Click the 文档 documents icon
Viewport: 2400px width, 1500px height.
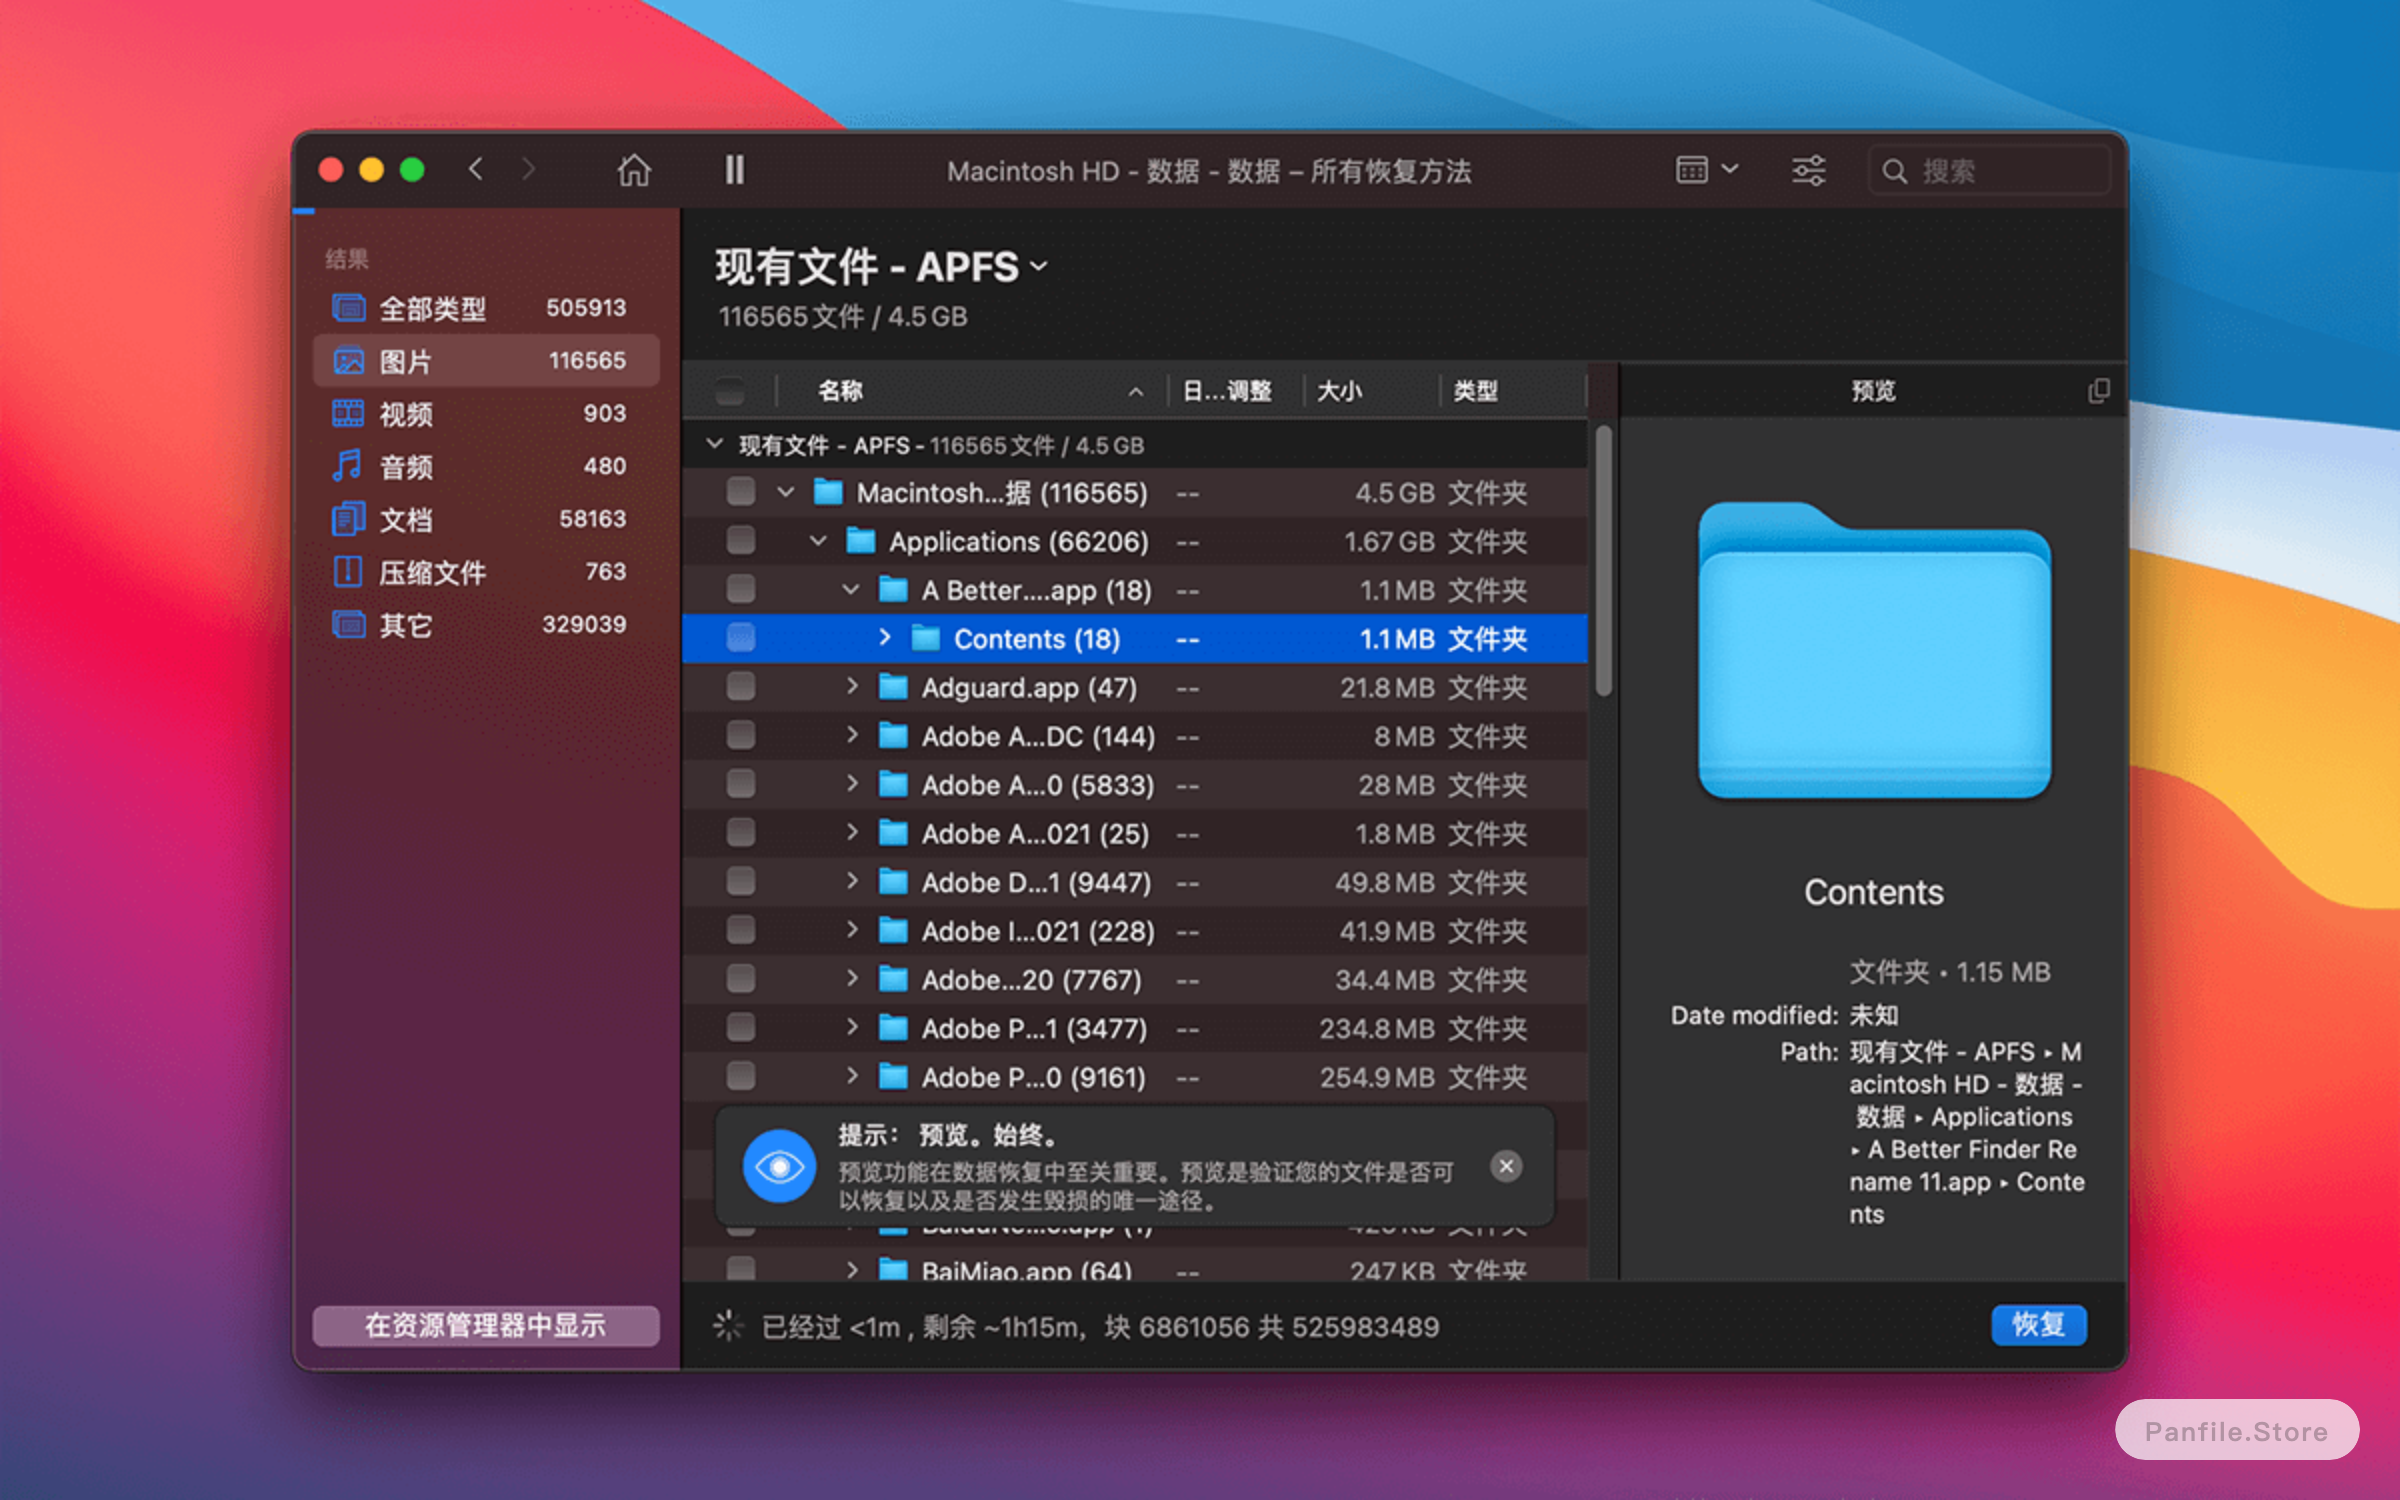pos(348,518)
